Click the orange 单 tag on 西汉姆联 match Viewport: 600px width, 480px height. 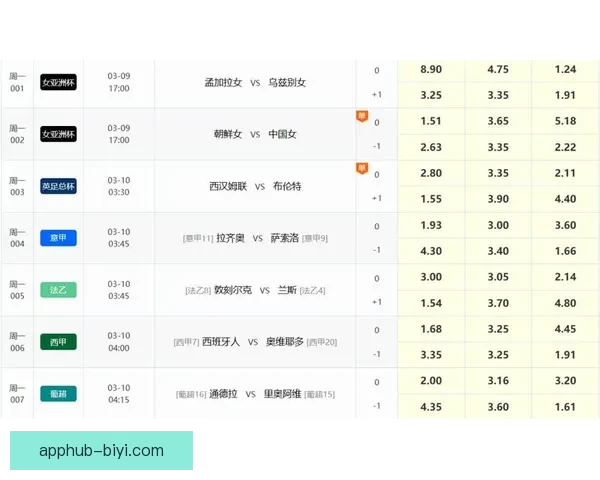[x=362, y=168]
